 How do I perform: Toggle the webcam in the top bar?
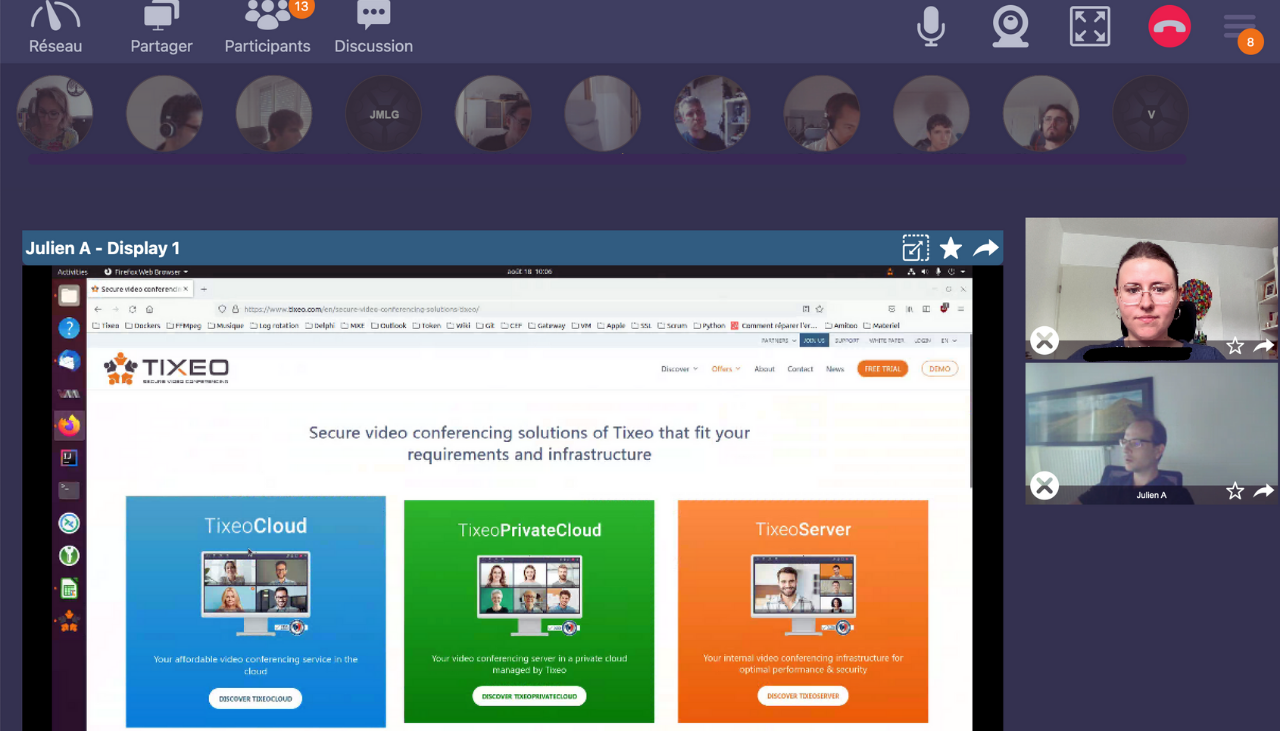tap(1010, 27)
